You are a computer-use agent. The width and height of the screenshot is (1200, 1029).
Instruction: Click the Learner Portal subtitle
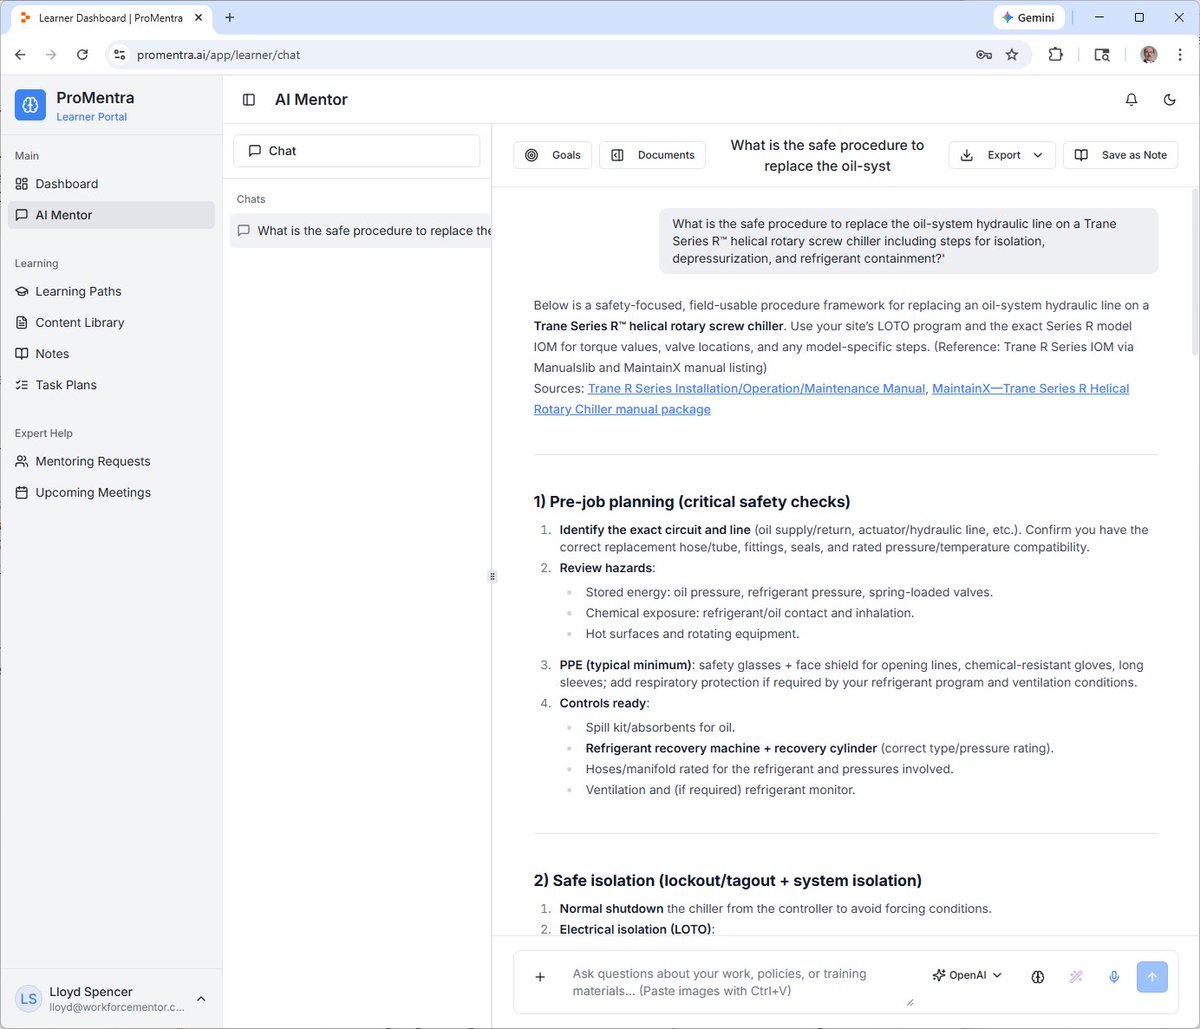click(91, 117)
